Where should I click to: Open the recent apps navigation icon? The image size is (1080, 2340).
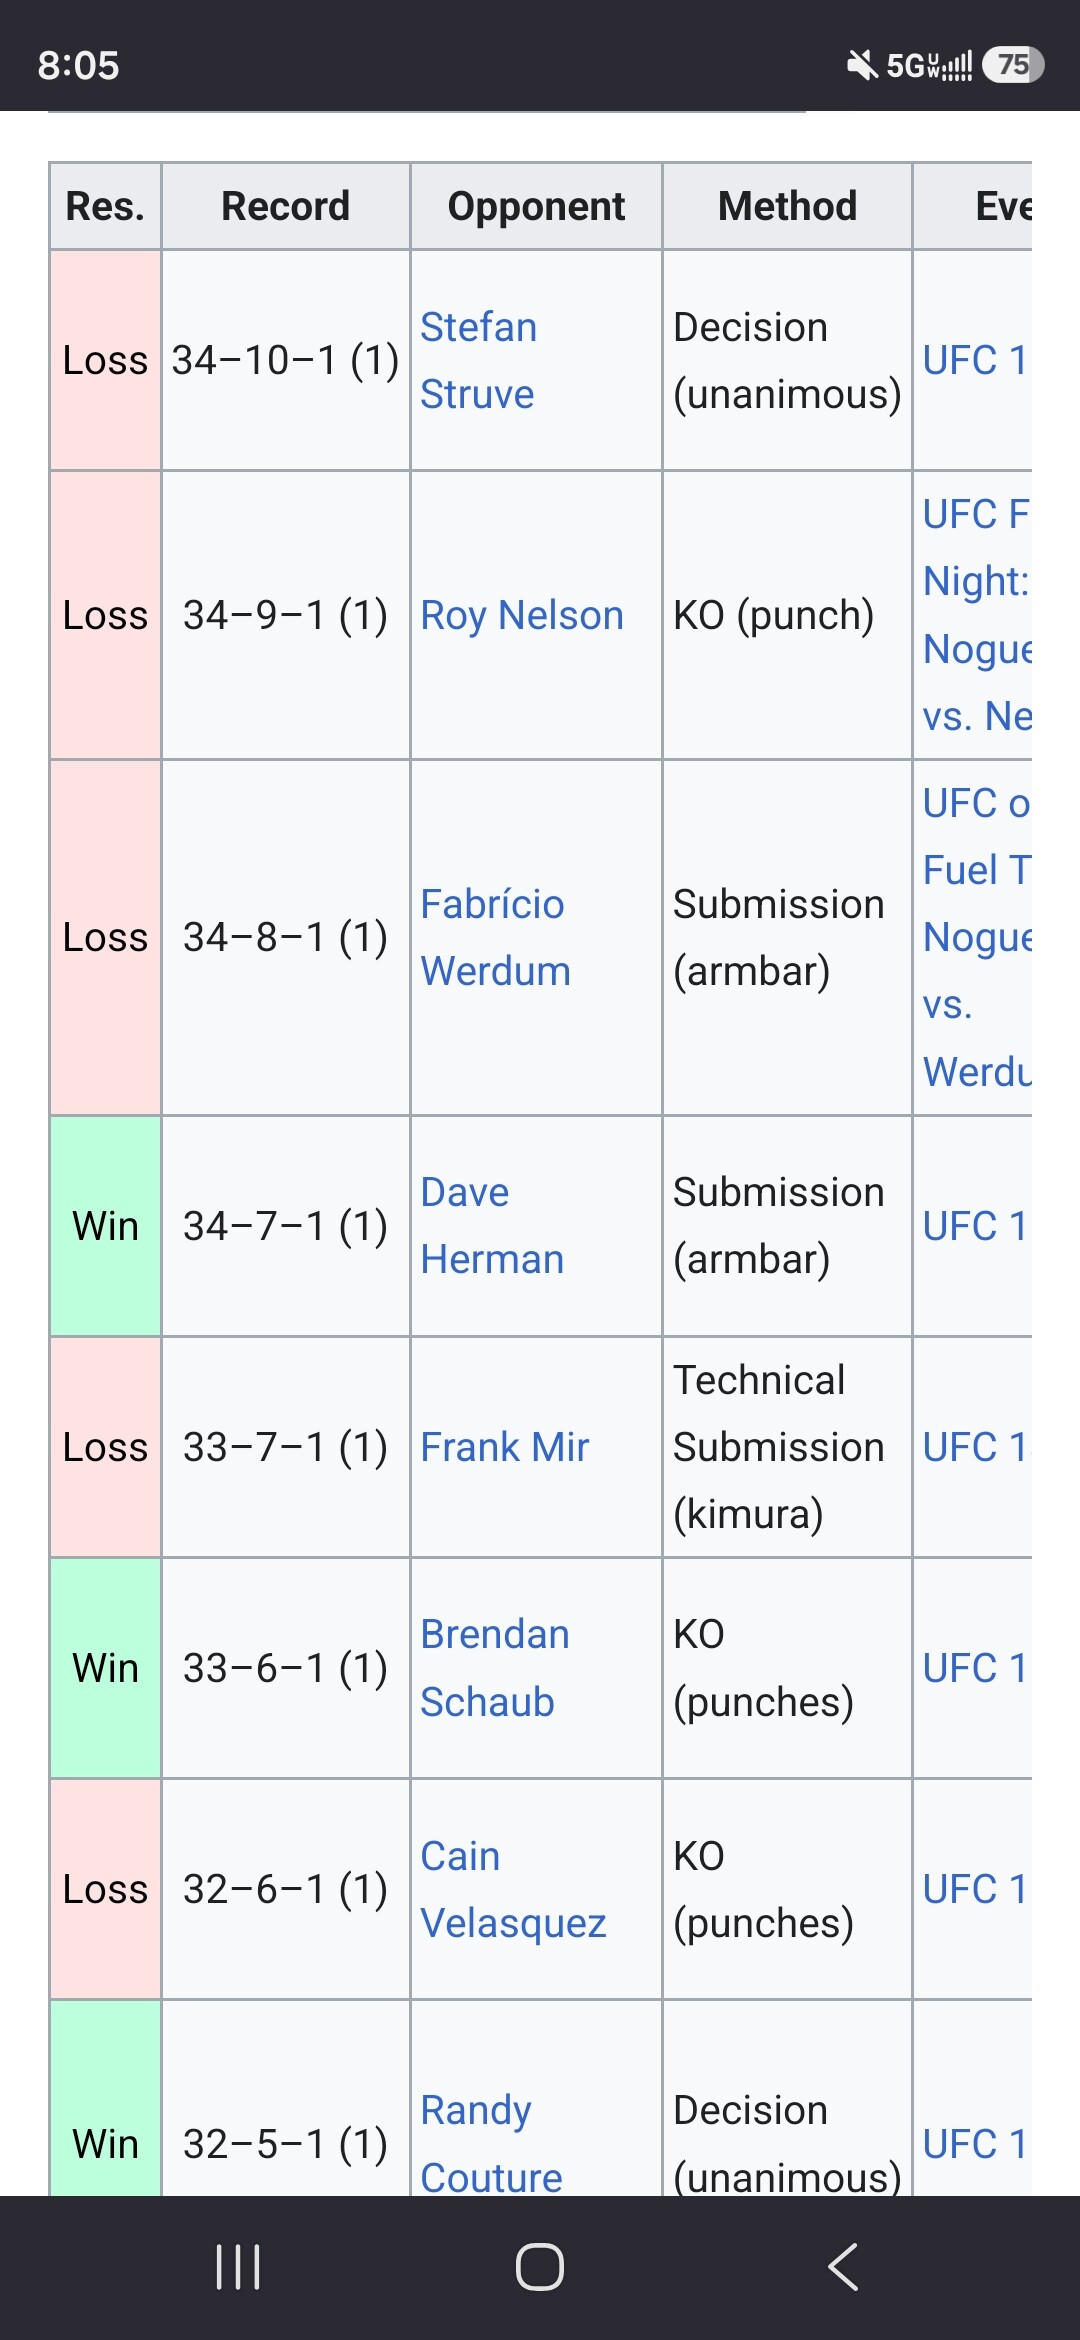238,2266
